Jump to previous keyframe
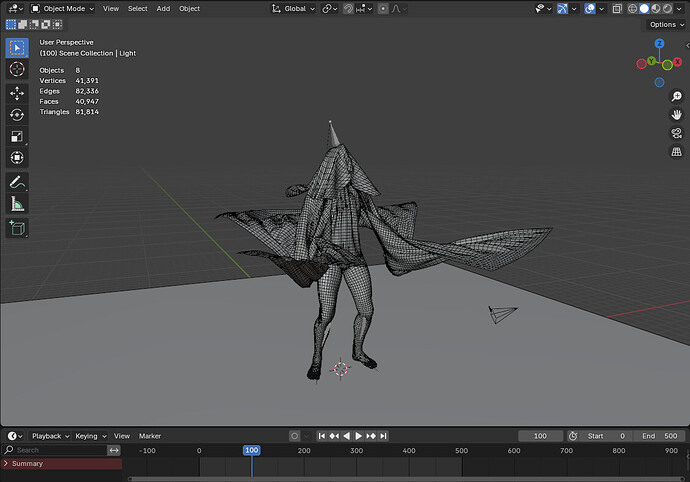 [x=334, y=436]
